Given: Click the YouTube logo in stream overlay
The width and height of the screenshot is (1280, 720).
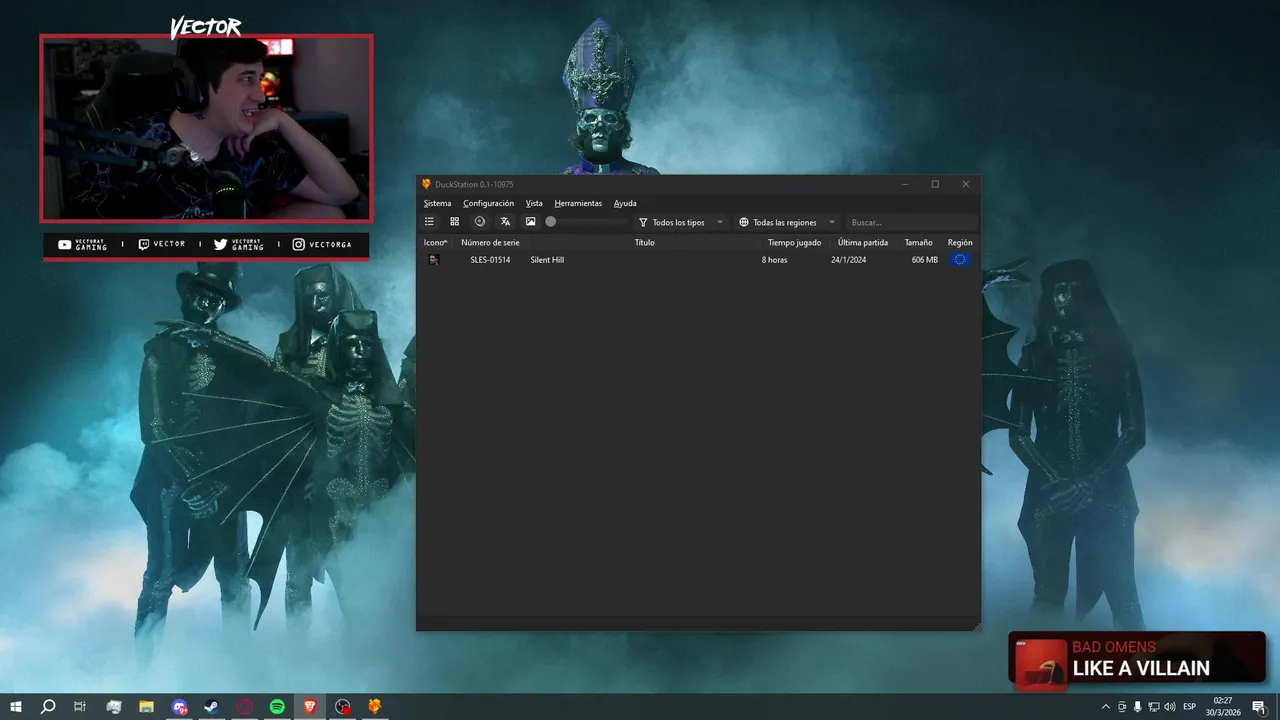Looking at the screenshot, I should (65, 244).
